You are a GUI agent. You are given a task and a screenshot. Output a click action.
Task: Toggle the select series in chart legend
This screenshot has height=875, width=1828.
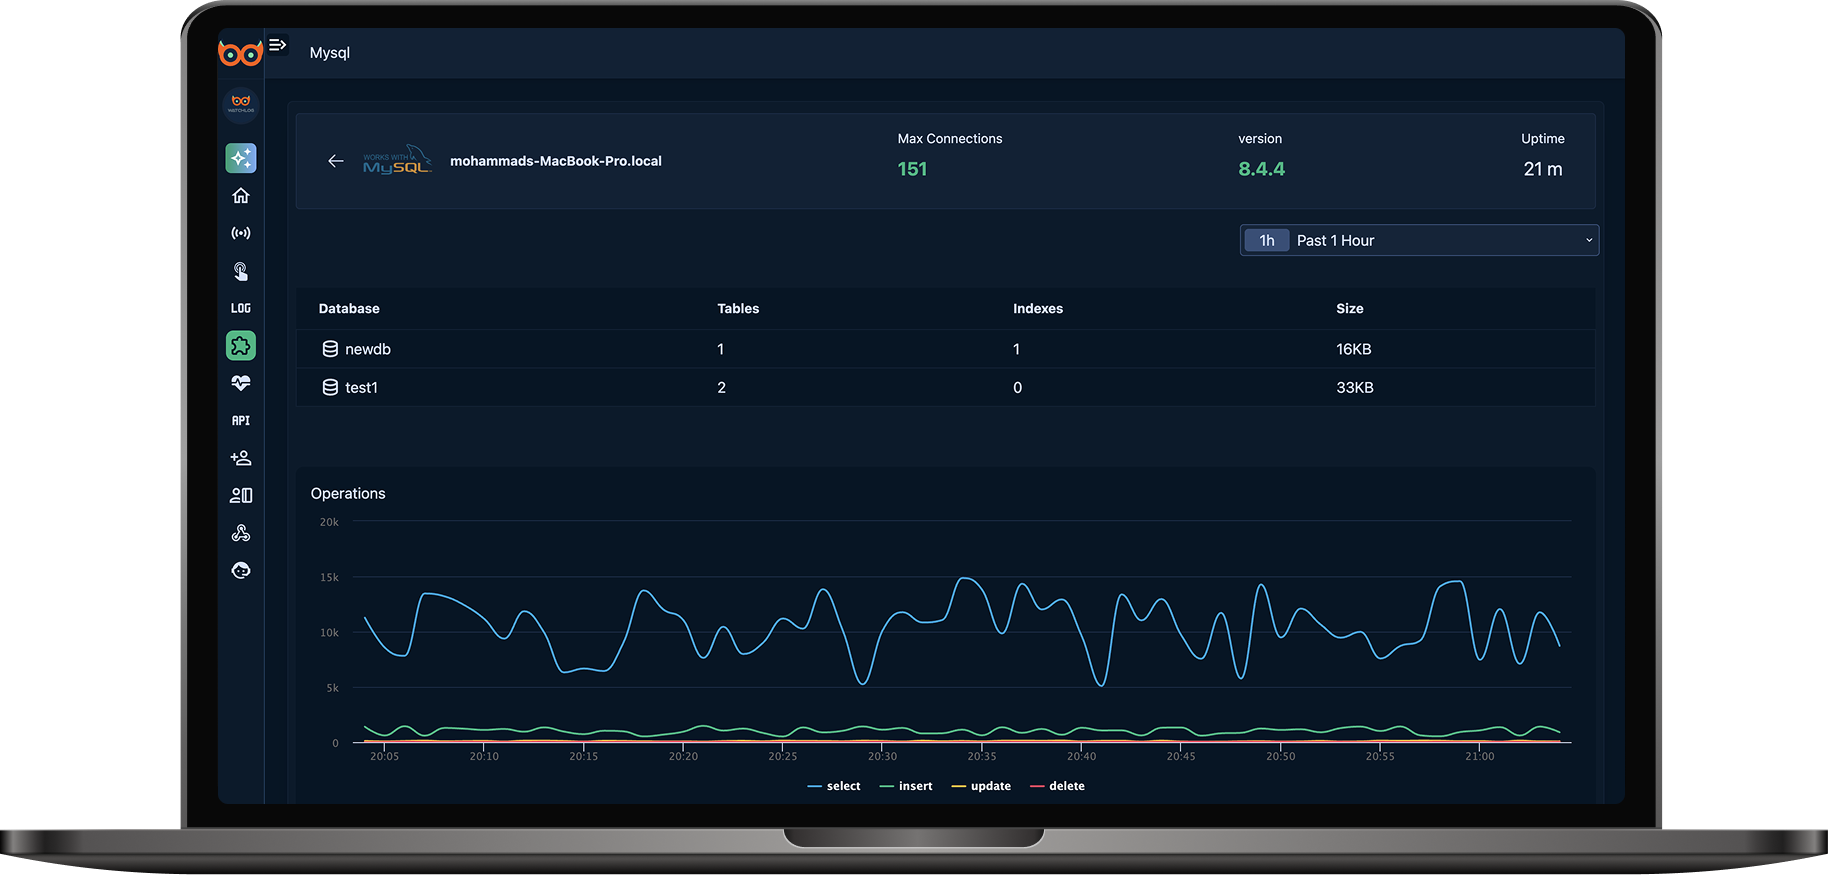click(834, 786)
